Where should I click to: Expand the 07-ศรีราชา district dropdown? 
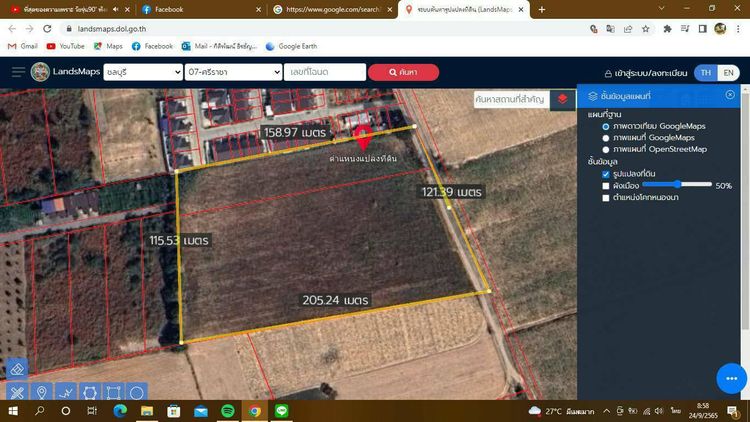click(x=233, y=72)
